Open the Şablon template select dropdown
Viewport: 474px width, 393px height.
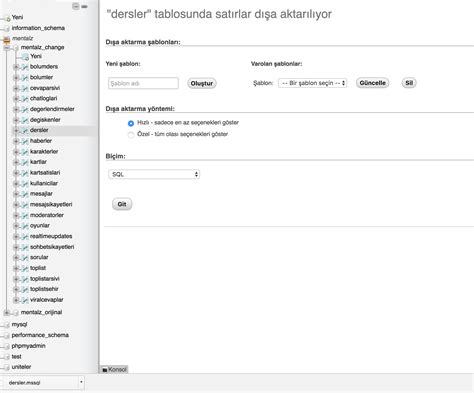(313, 83)
